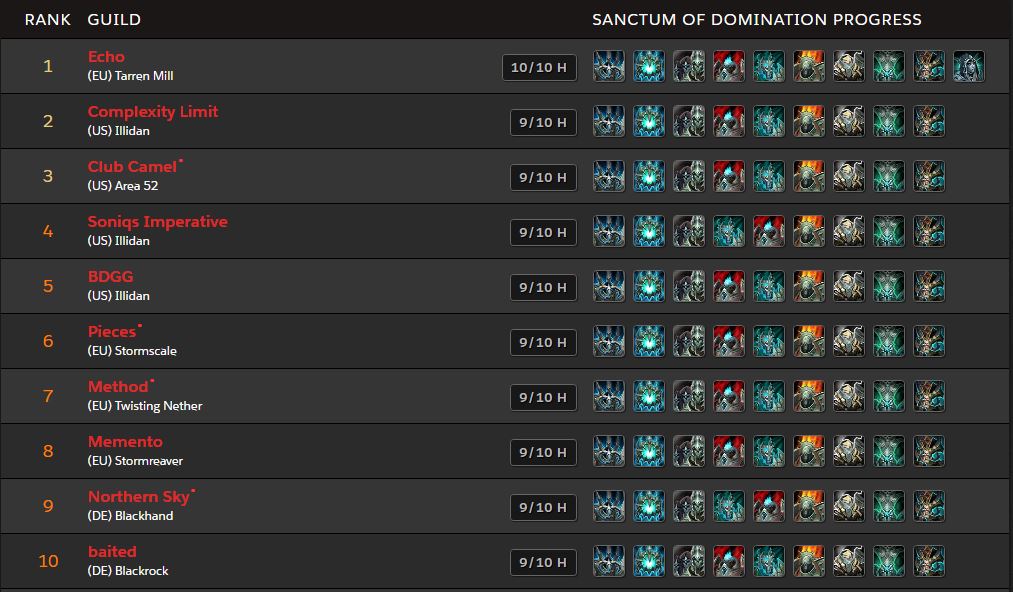Screen dimensions: 1013x592
Task: Open the Echo guild page
Action: point(106,57)
